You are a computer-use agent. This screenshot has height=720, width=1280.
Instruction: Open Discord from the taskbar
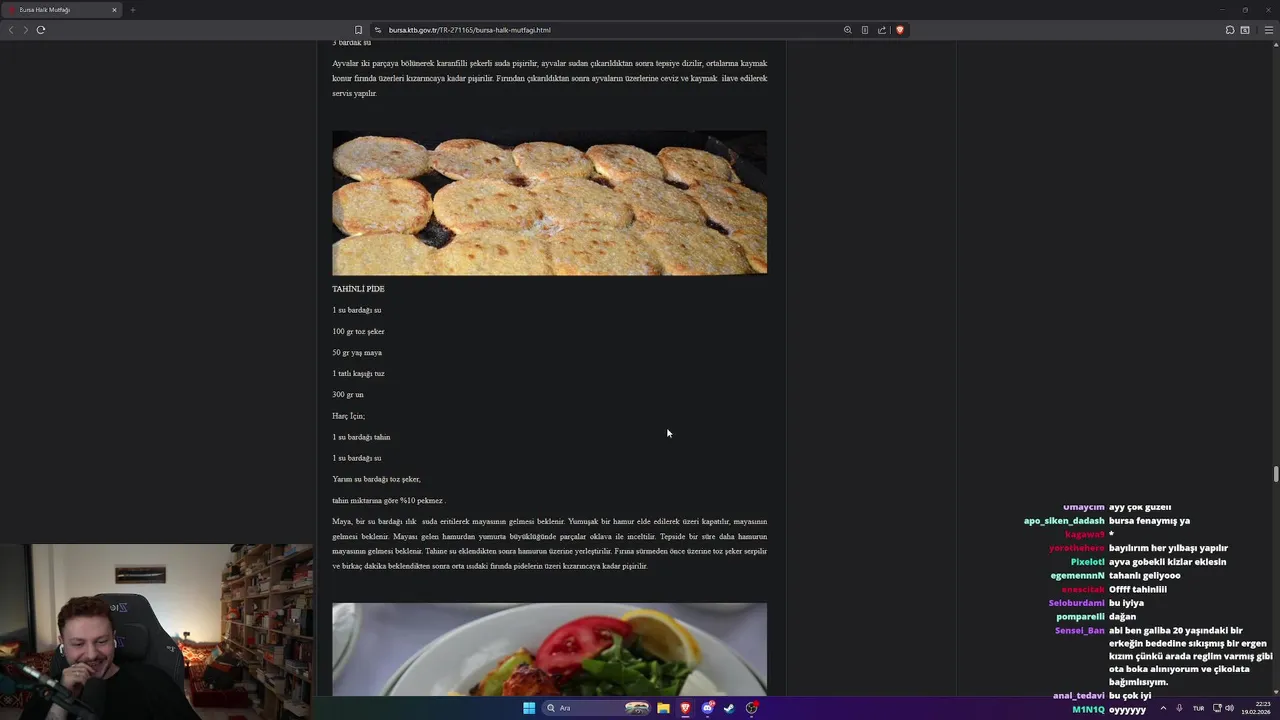tap(707, 708)
